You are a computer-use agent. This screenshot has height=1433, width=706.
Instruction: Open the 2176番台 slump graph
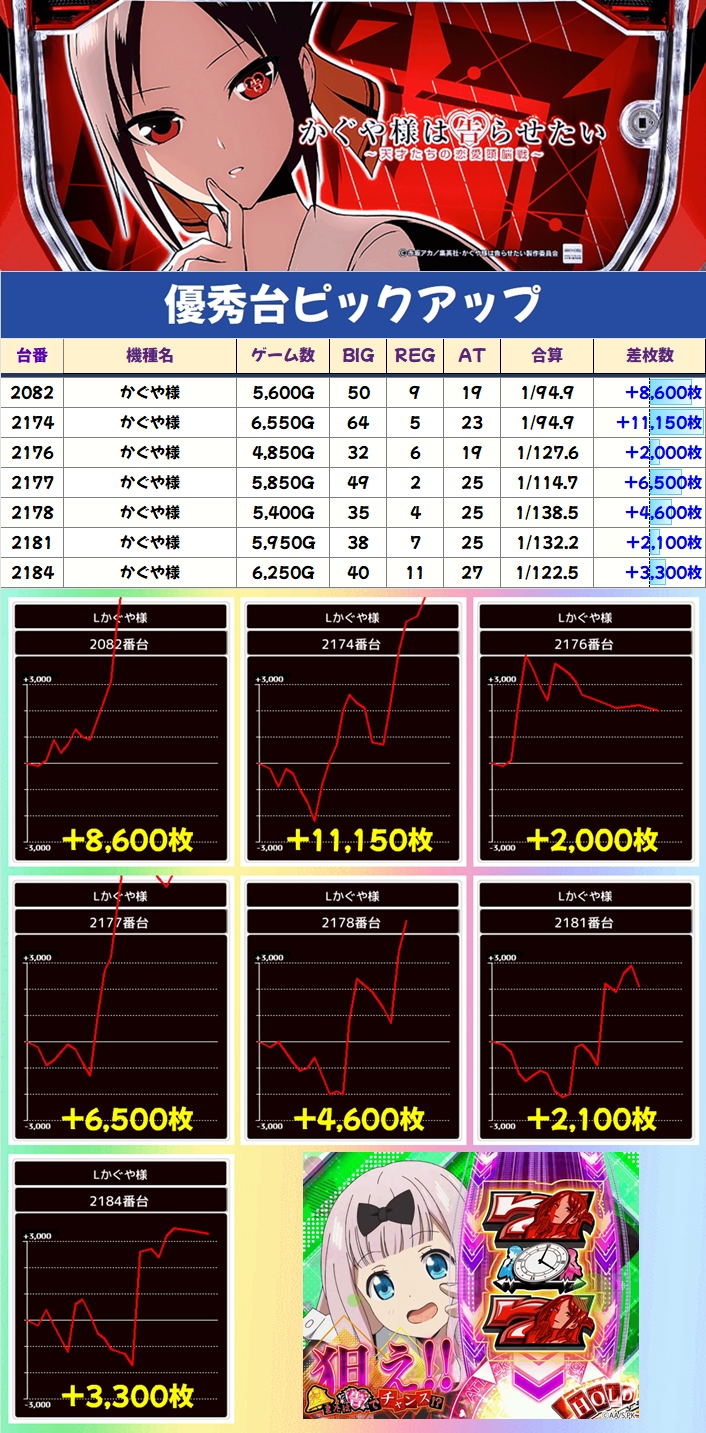[x=585, y=732]
